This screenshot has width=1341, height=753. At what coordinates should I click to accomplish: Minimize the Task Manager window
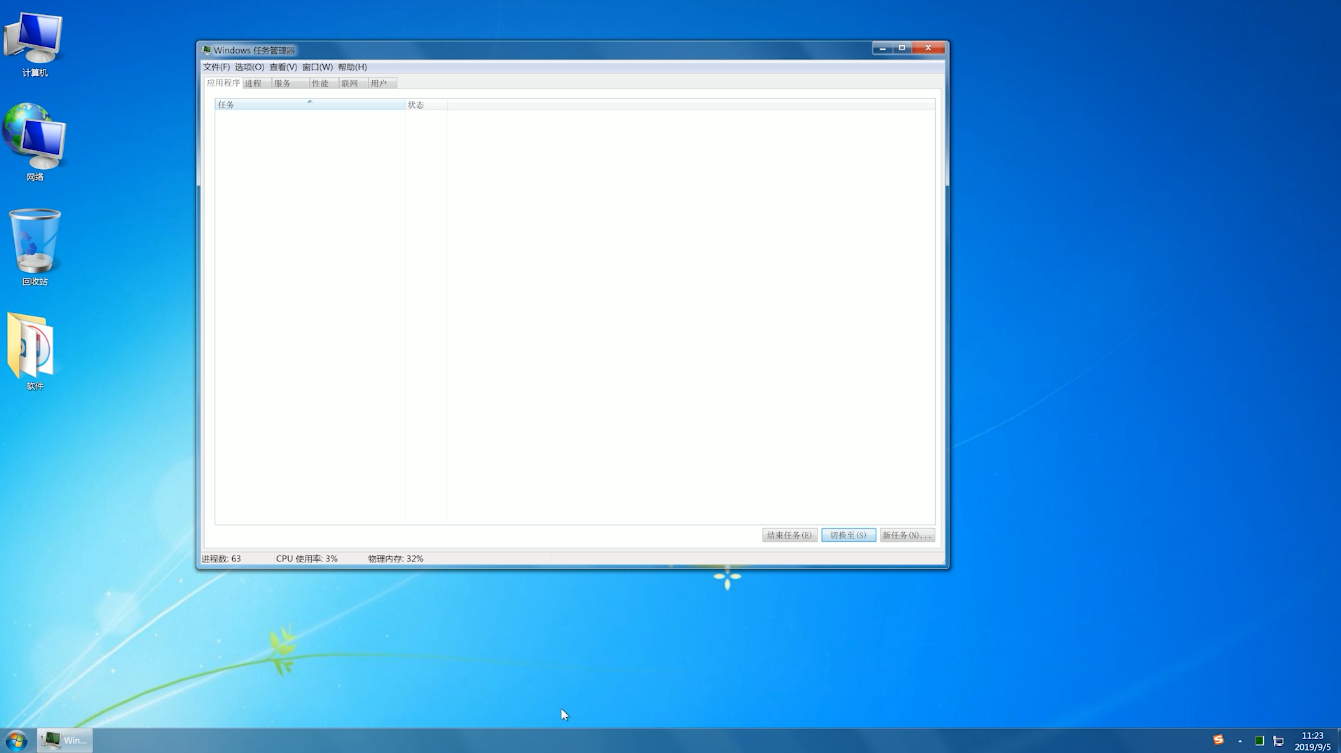[x=882, y=48]
